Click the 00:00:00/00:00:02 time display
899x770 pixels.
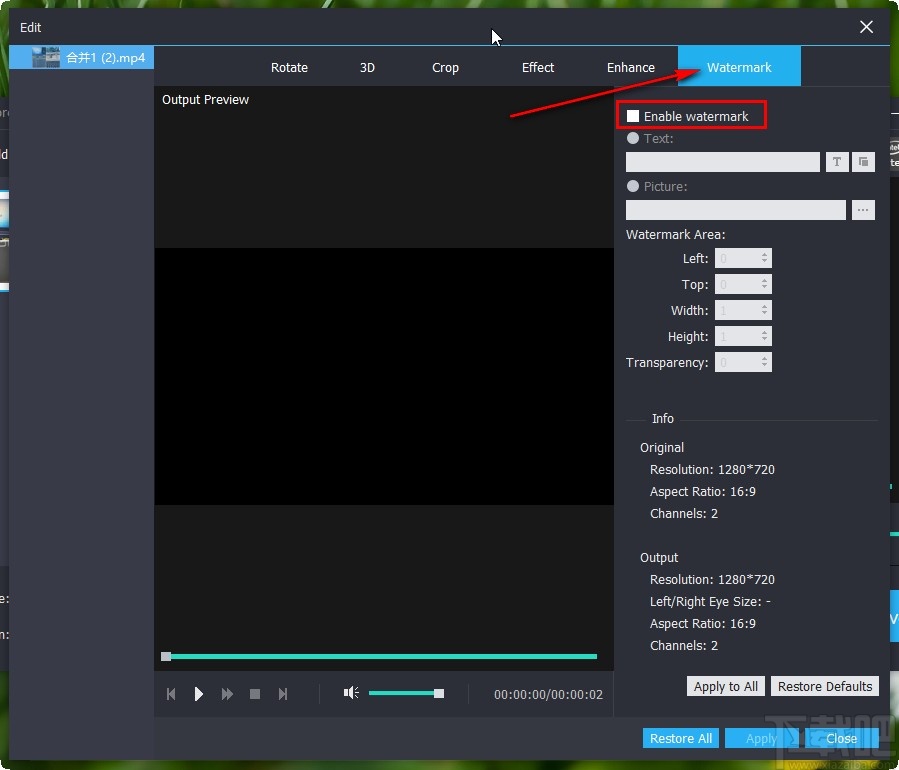point(548,694)
